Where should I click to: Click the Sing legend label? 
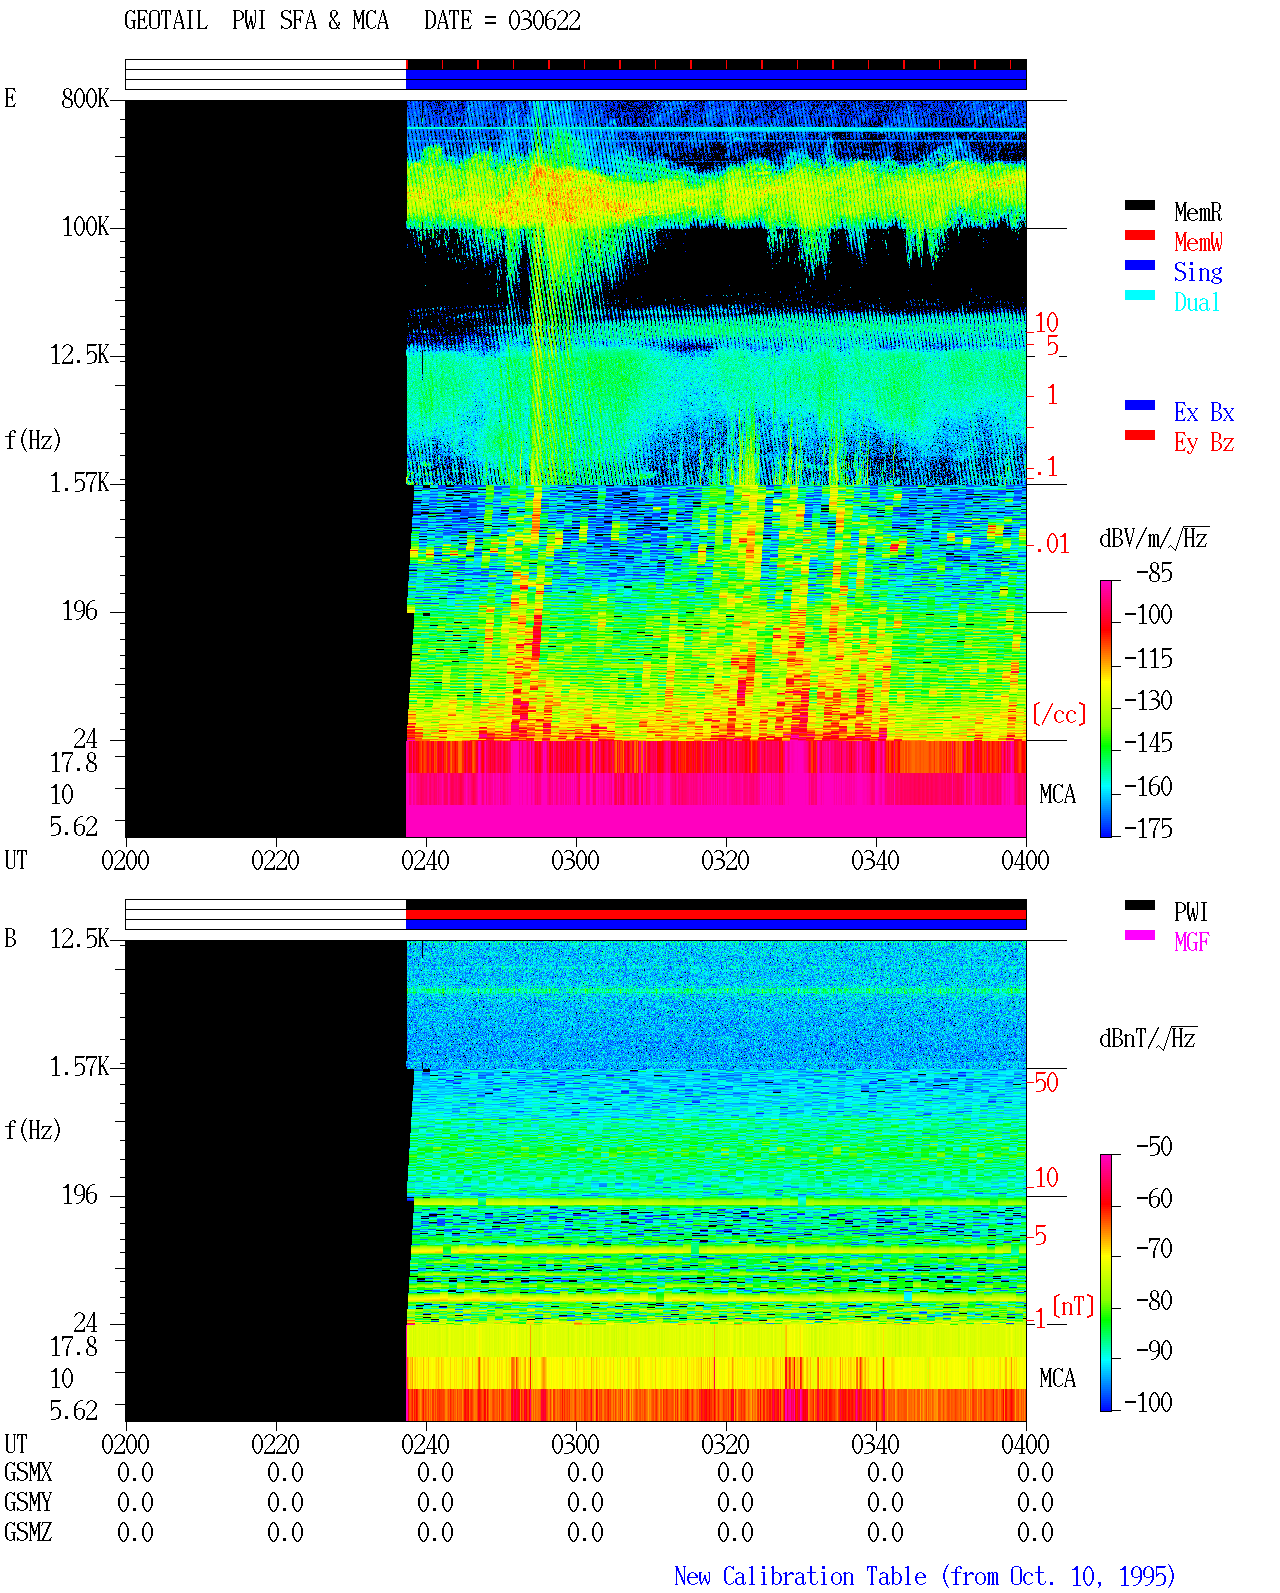pyautogui.click(x=1198, y=272)
